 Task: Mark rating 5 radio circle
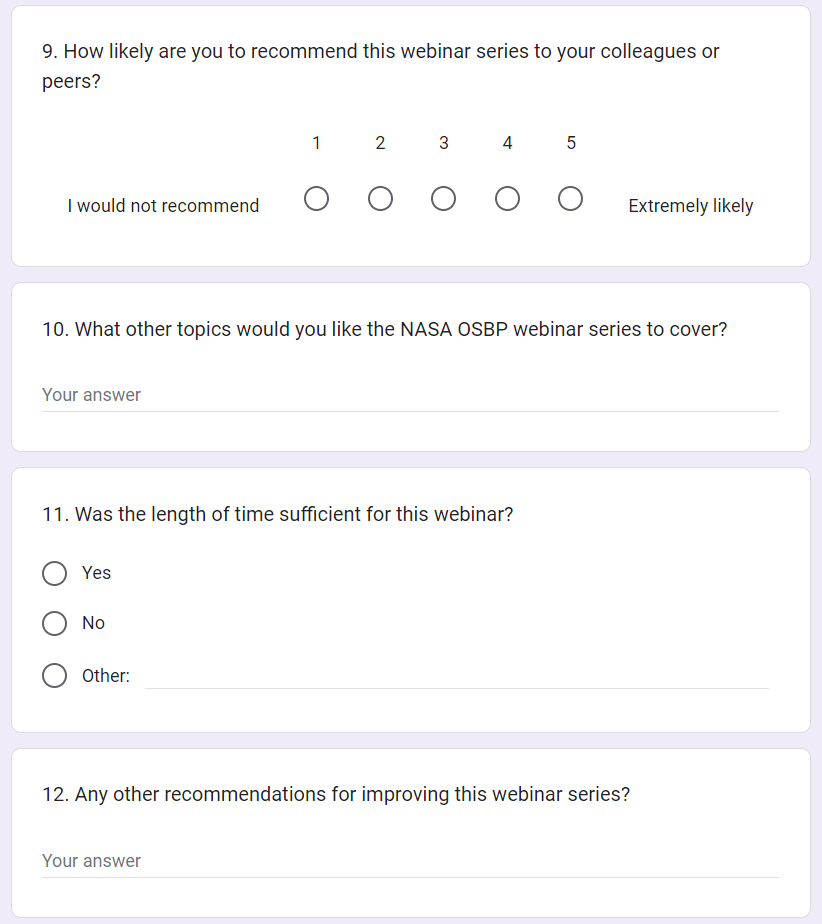point(571,200)
